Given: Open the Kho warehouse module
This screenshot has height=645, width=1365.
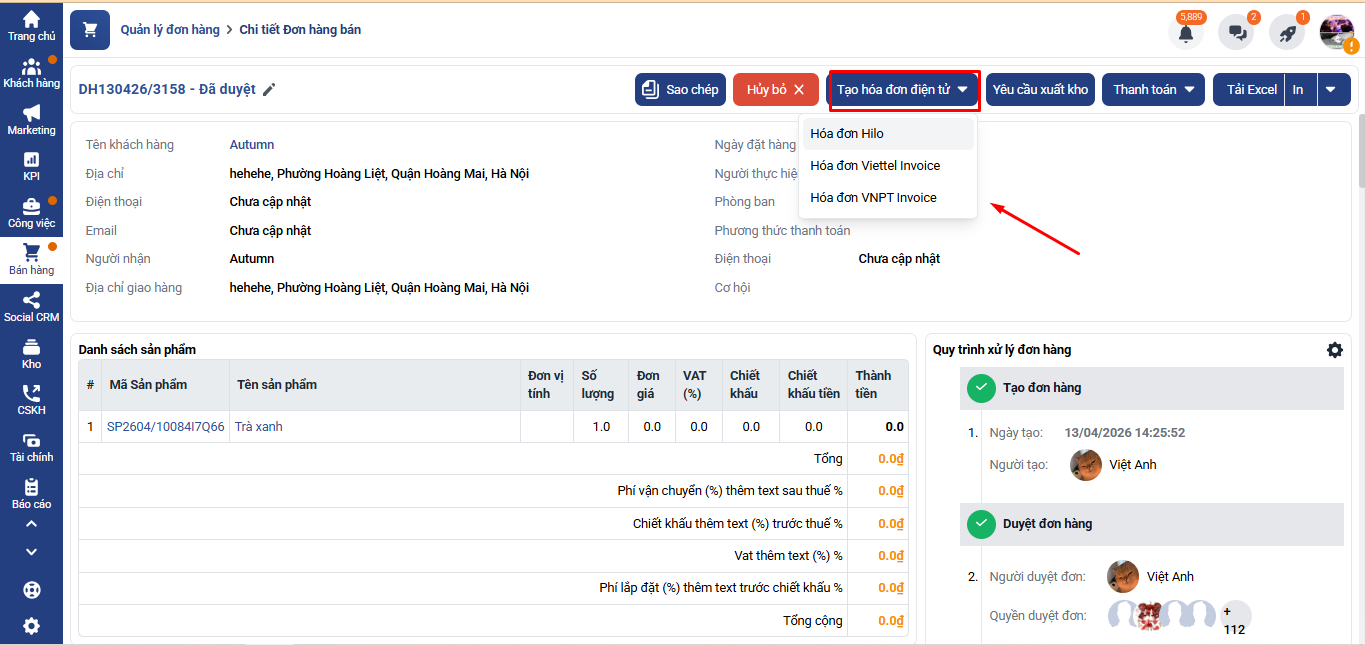Looking at the screenshot, I should click(31, 354).
